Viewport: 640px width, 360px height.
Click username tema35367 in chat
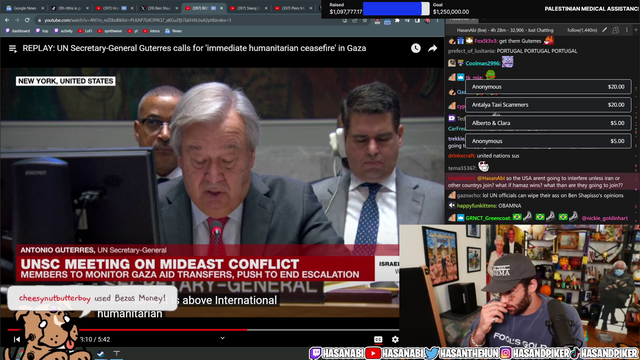pyautogui.click(x=462, y=168)
